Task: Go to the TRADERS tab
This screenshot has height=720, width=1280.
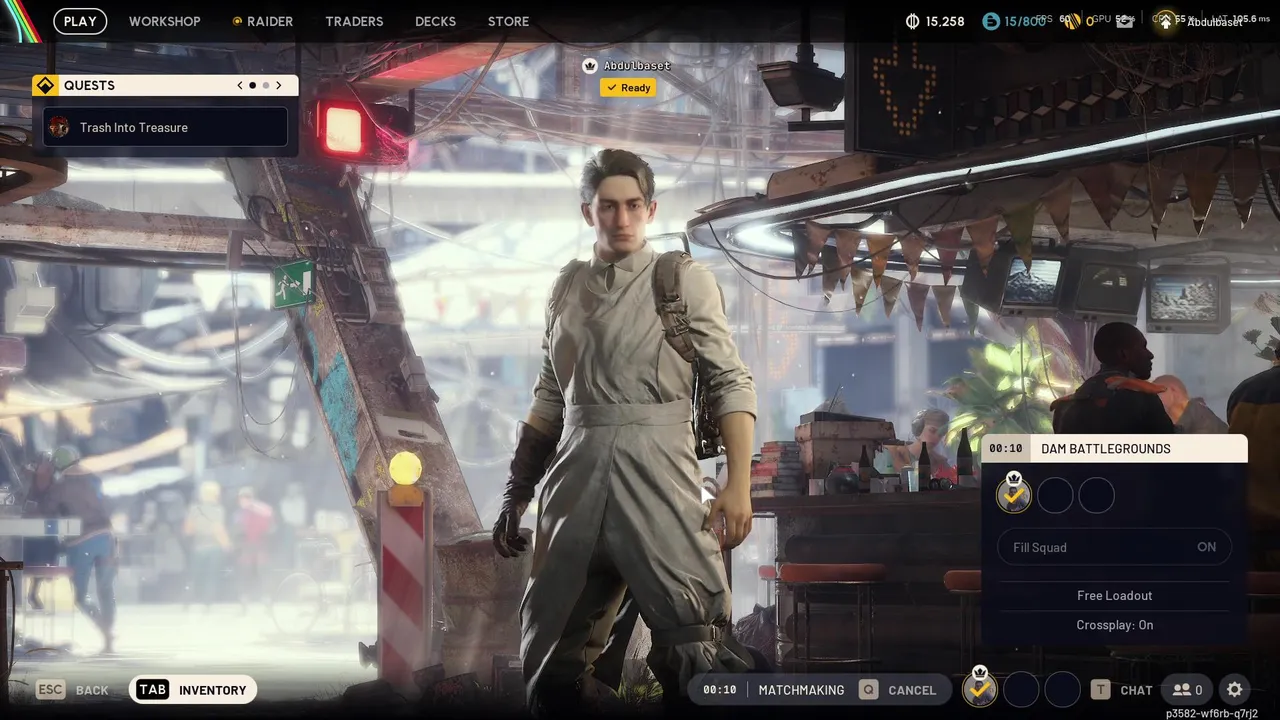Action: [354, 21]
